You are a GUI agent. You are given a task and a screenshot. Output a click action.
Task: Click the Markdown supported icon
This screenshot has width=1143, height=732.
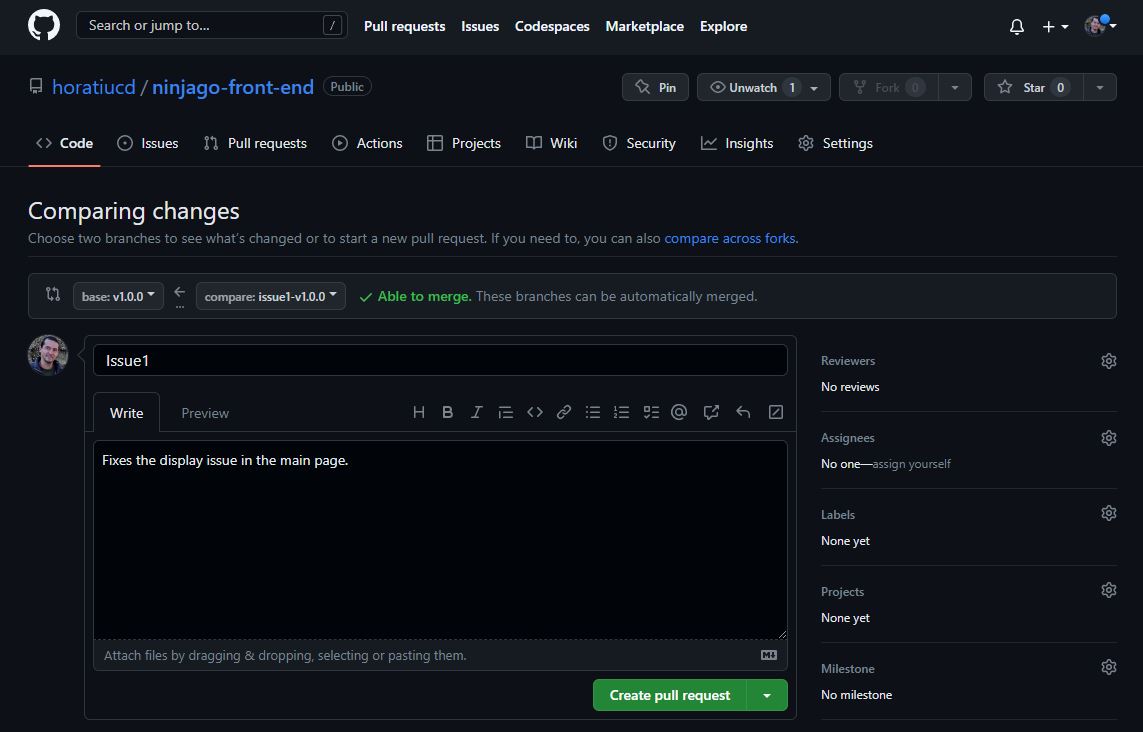click(769, 655)
